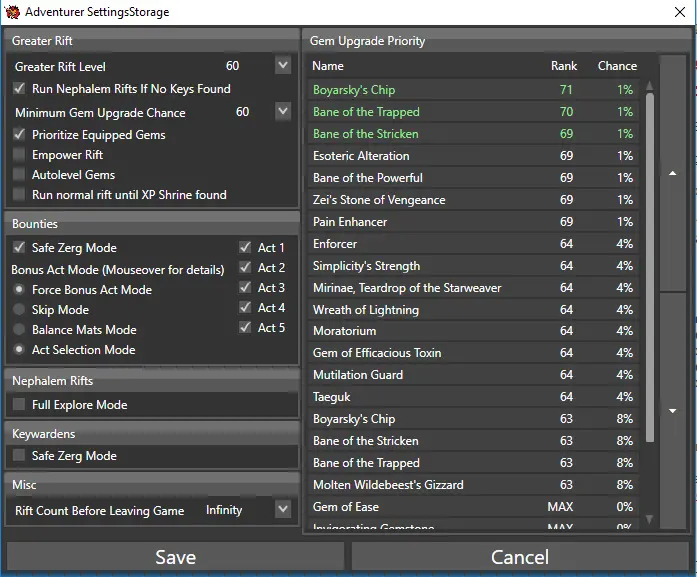This screenshot has height=577, width=697.
Task: Open Rift Count Before Leaving Game dropdown
Action: click(283, 509)
